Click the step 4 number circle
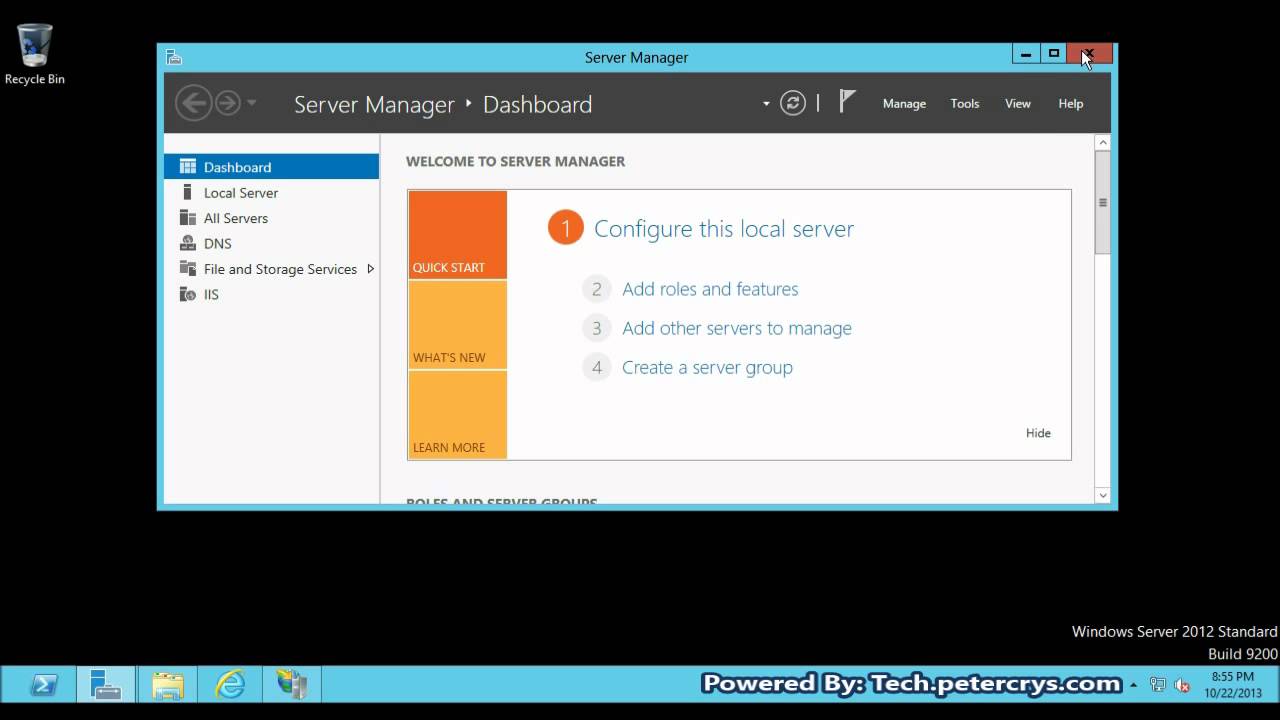 click(x=597, y=367)
